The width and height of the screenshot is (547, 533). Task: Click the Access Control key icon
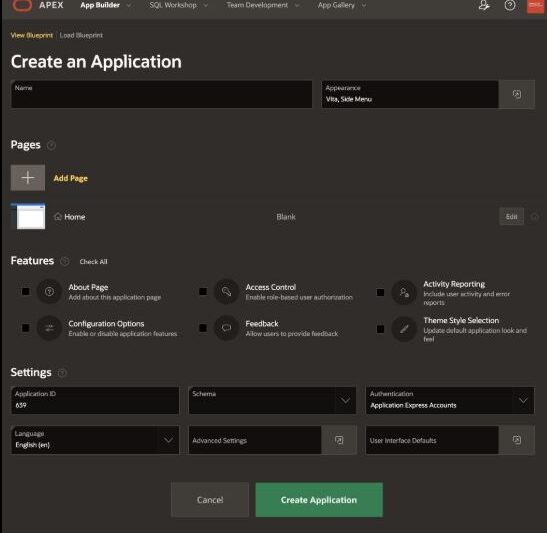(x=226, y=291)
